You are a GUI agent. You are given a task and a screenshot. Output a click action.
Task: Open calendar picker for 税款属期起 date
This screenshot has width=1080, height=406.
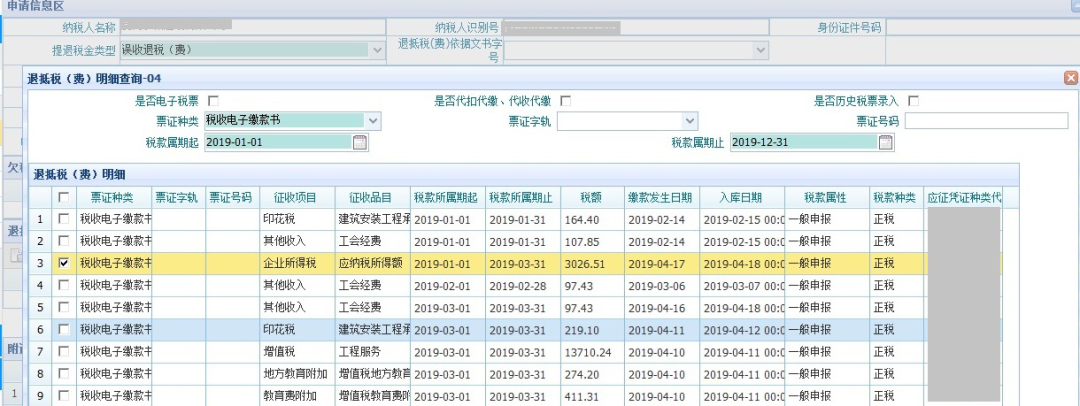pos(360,143)
